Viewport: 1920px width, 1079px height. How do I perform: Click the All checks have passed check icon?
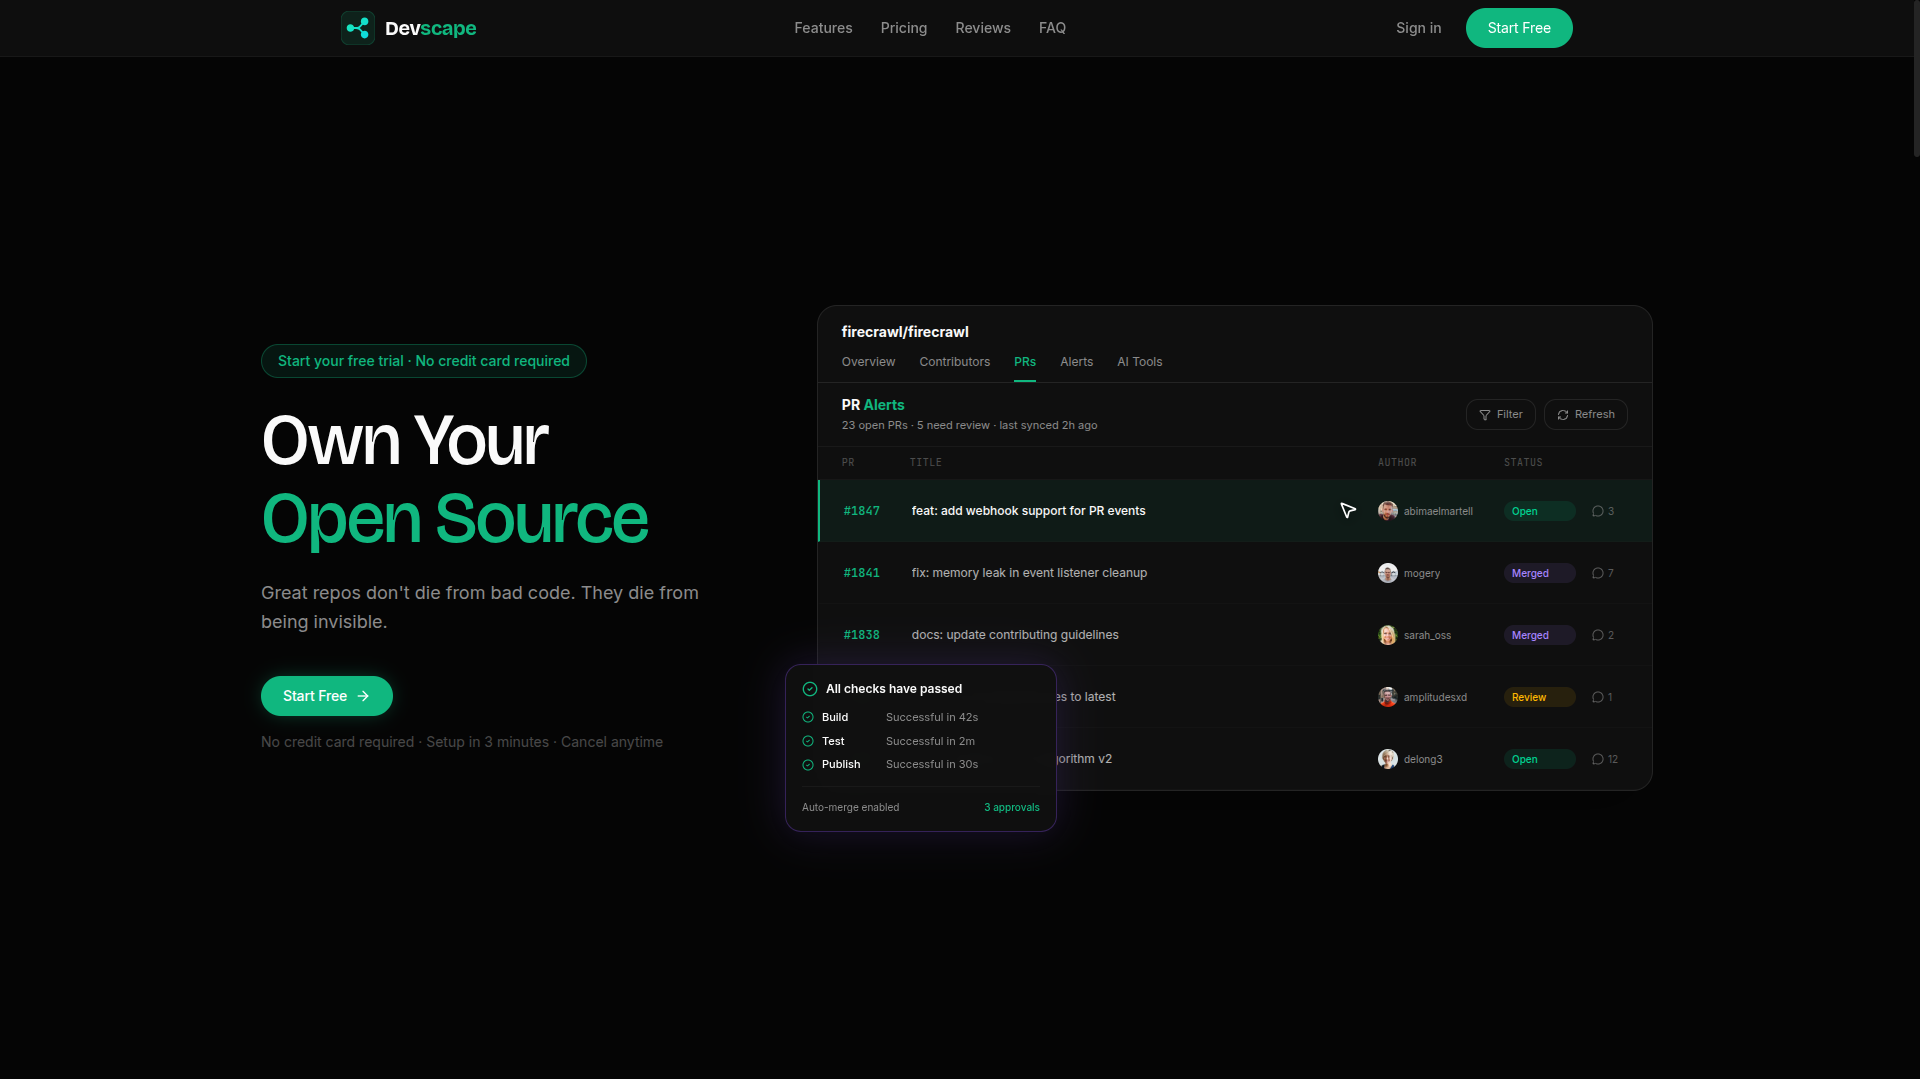(x=810, y=689)
